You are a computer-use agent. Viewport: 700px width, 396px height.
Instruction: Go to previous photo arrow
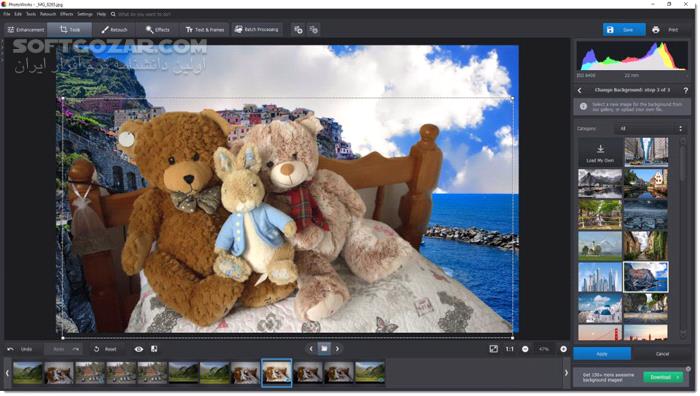[x=311, y=349]
